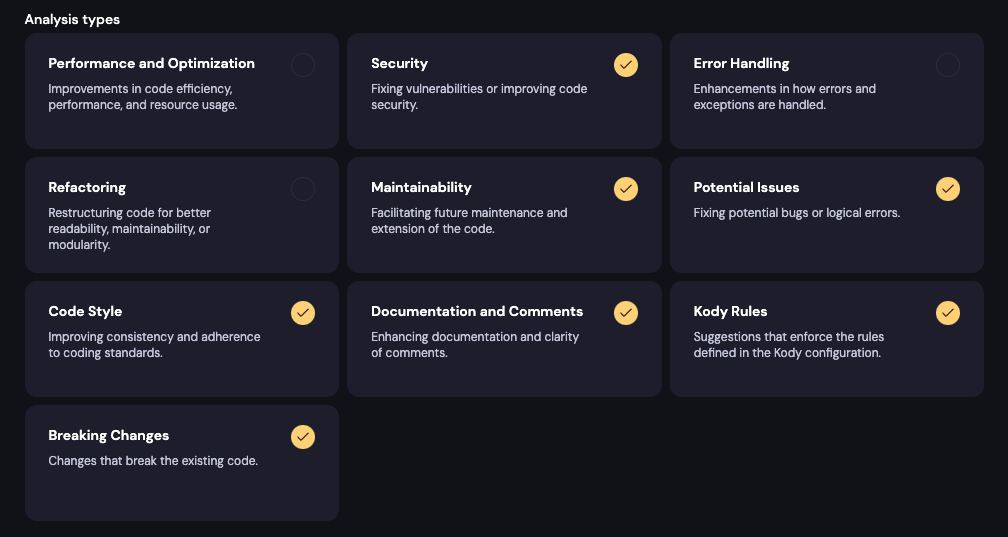1008x537 pixels.
Task: Select the Performance and Optimization card title
Action: [x=151, y=63]
